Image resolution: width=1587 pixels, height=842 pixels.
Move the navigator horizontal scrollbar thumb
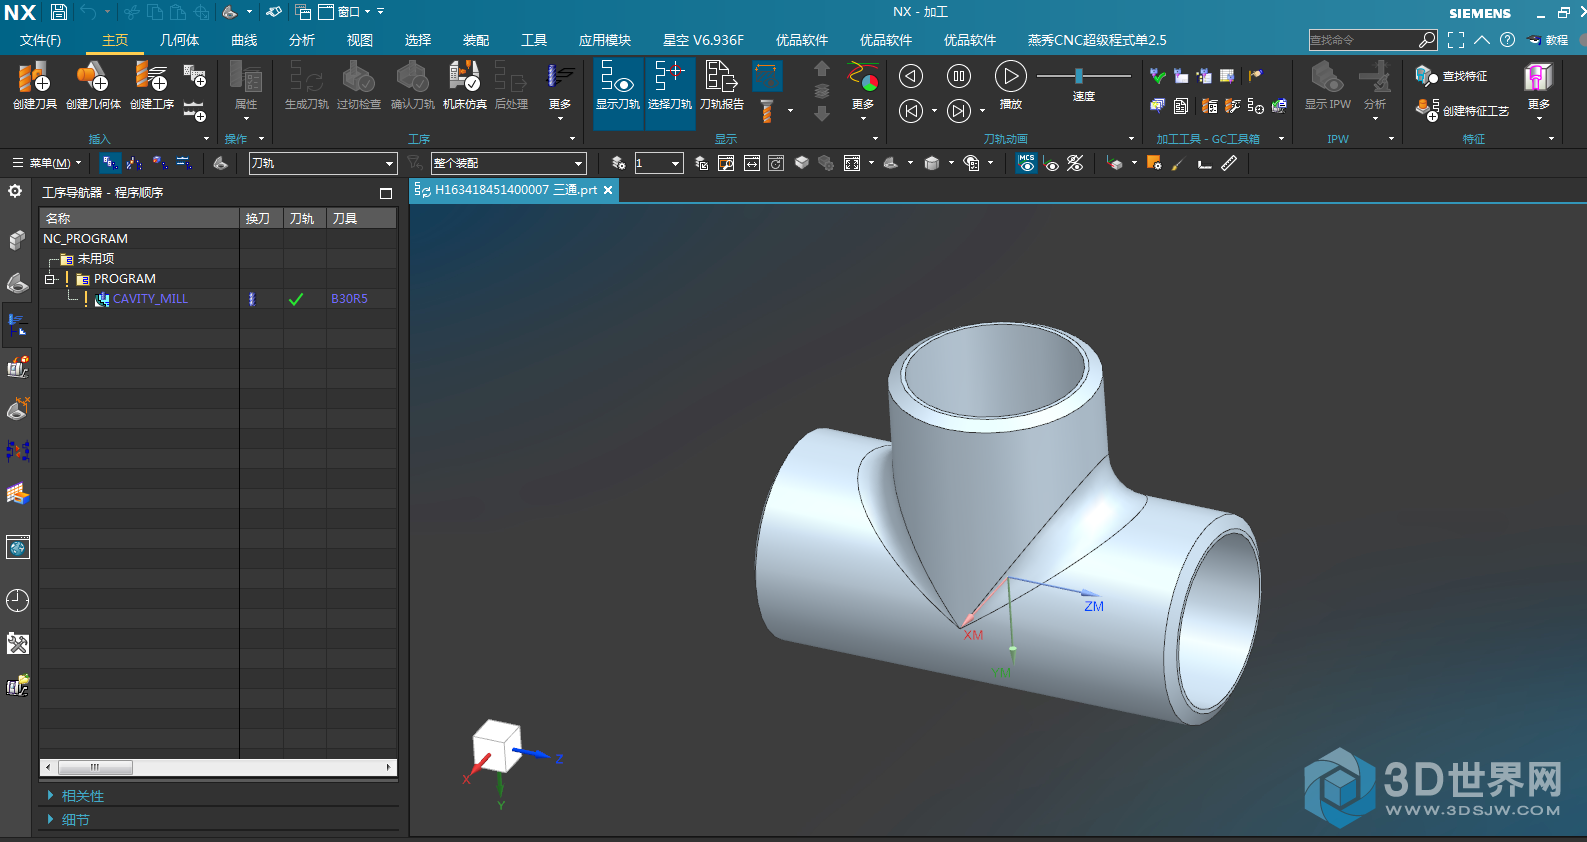(x=95, y=768)
